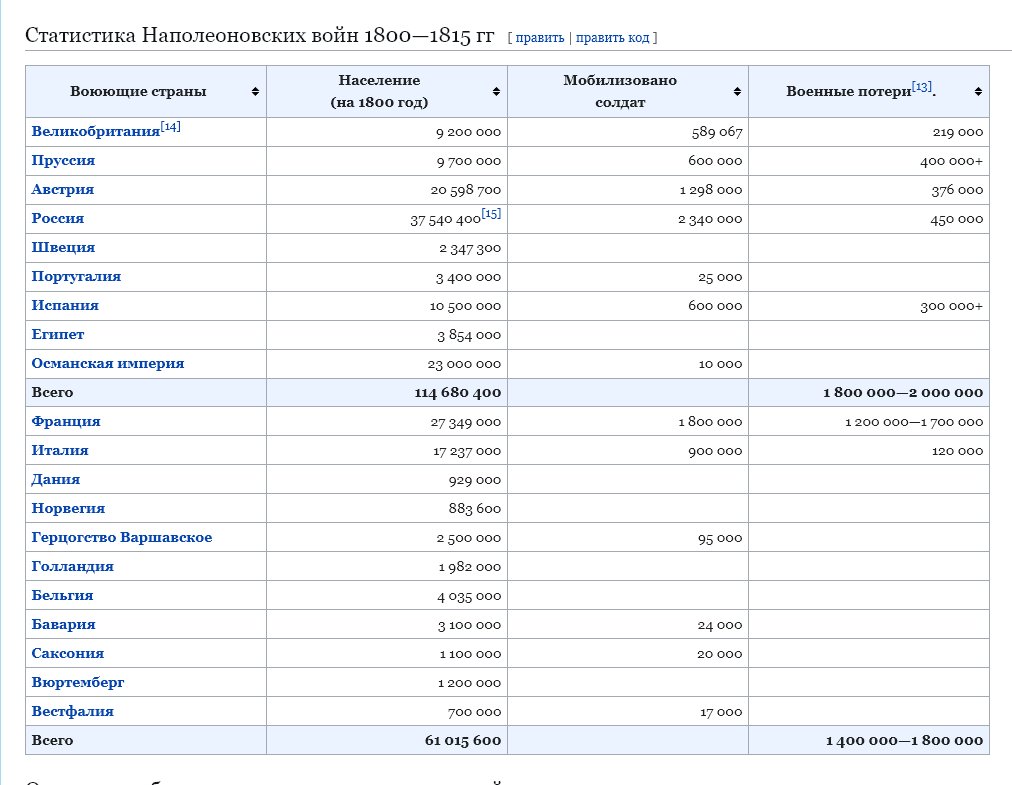1012x785 pixels.
Task: Click the Испания table link
Action: point(65,306)
